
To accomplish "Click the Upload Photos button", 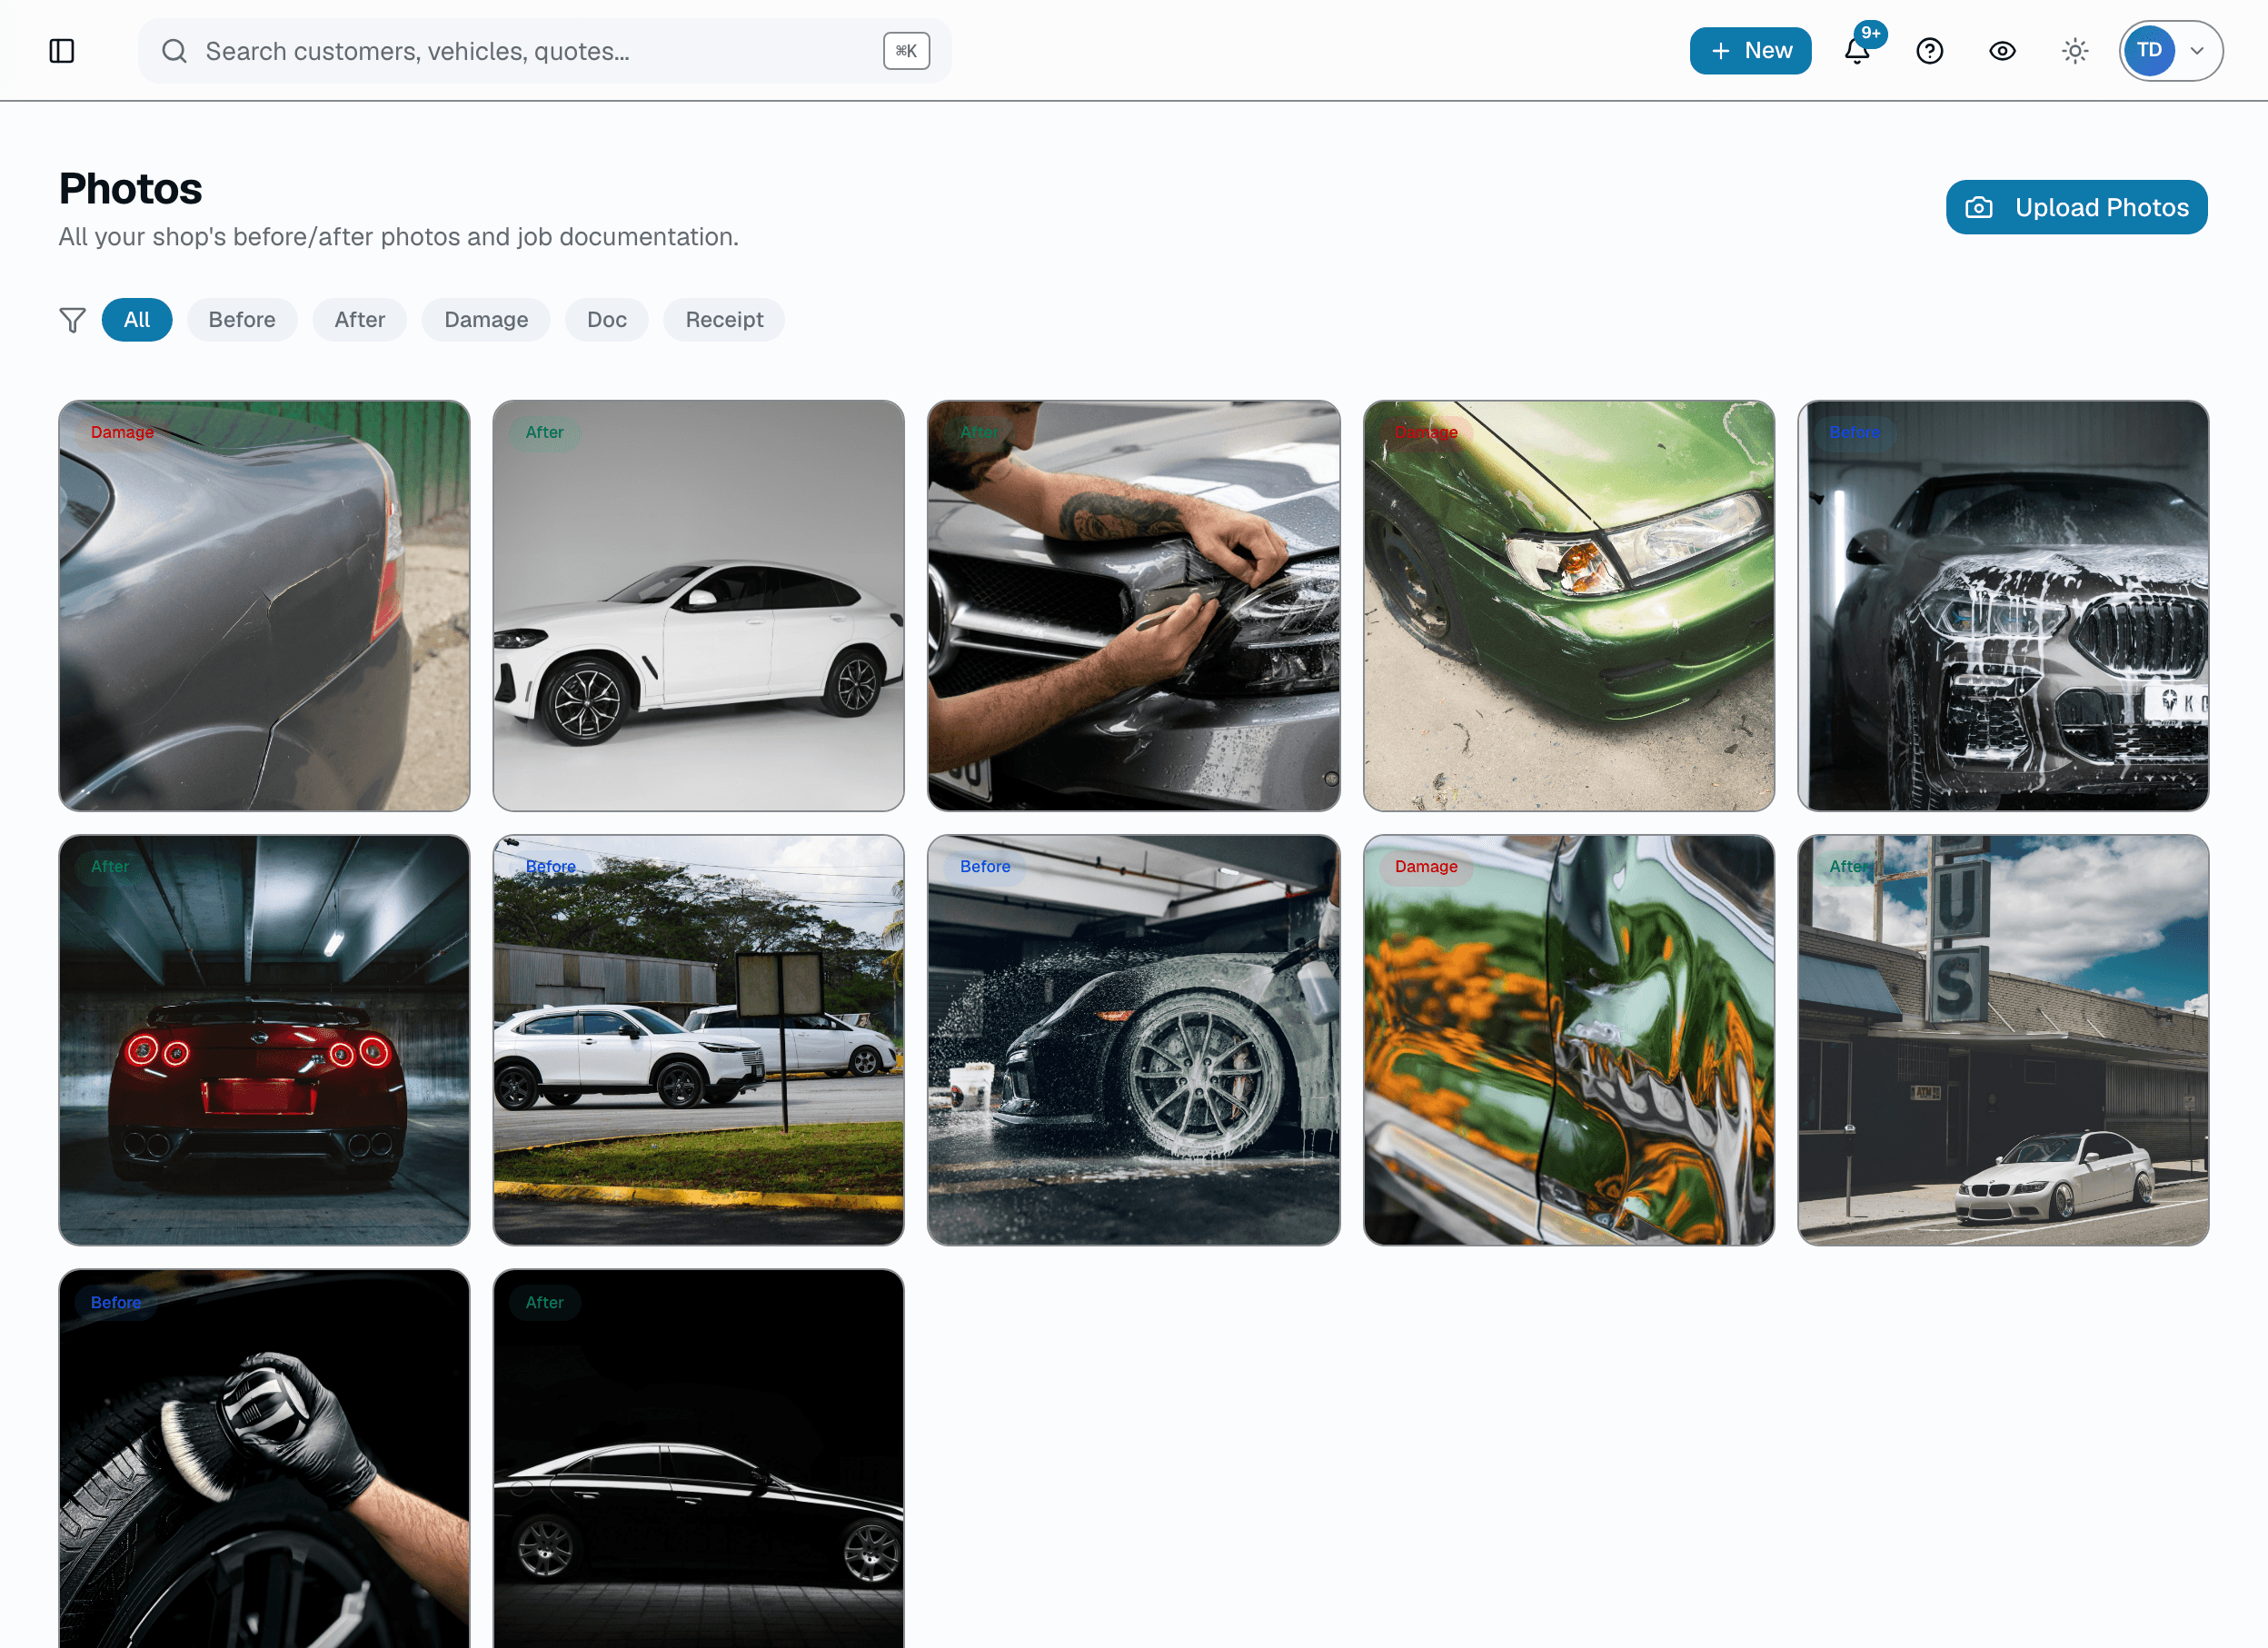I will click(x=2076, y=207).
